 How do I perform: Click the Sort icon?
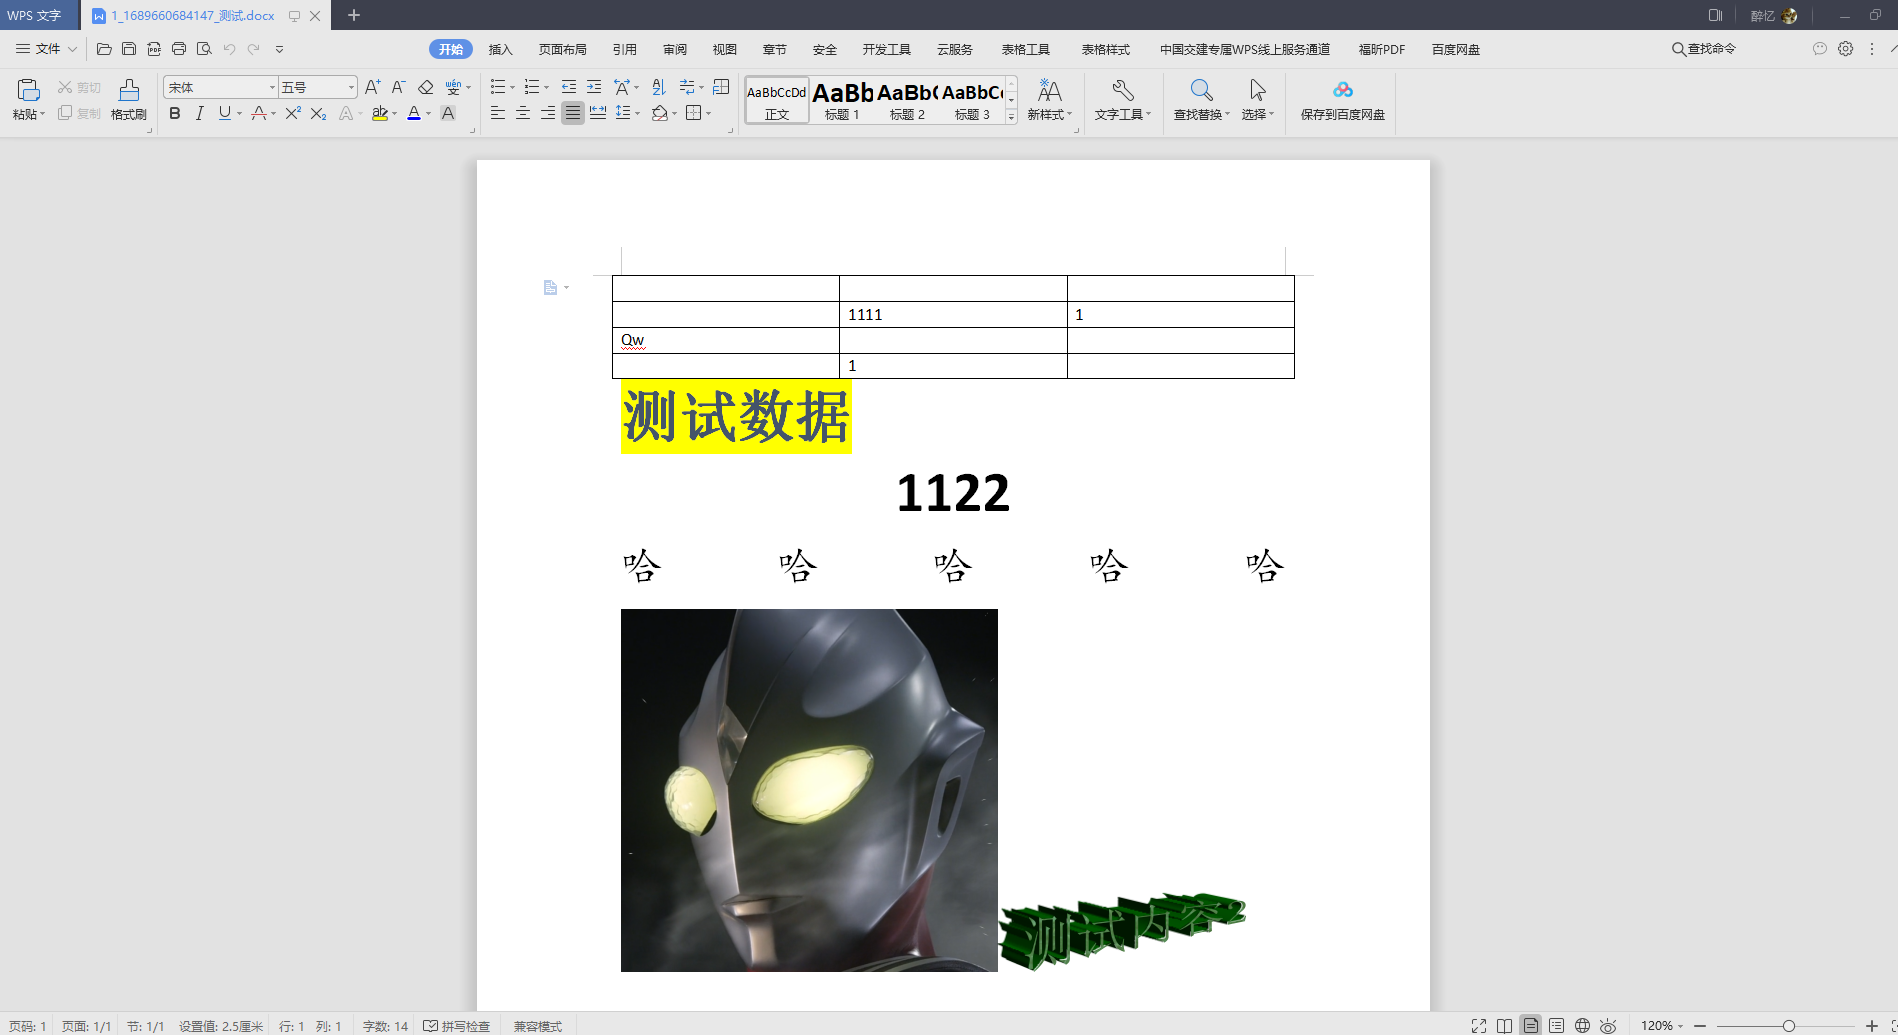click(x=658, y=87)
